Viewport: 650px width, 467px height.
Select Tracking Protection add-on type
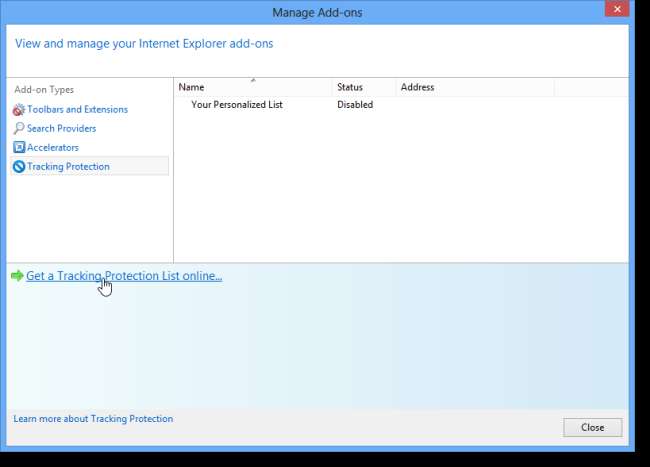[90, 166]
